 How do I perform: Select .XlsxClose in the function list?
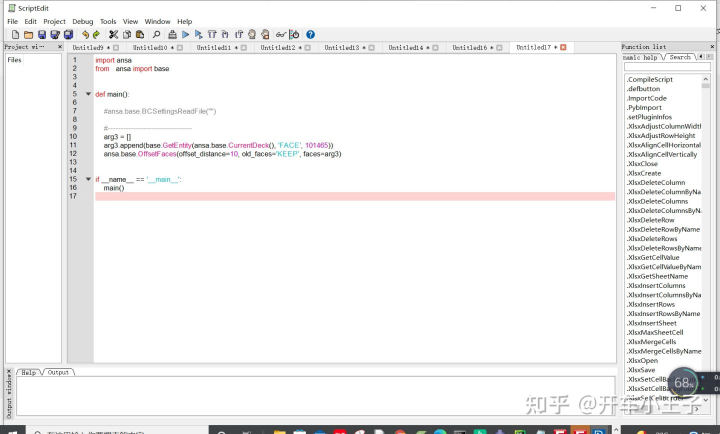[x=642, y=164]
